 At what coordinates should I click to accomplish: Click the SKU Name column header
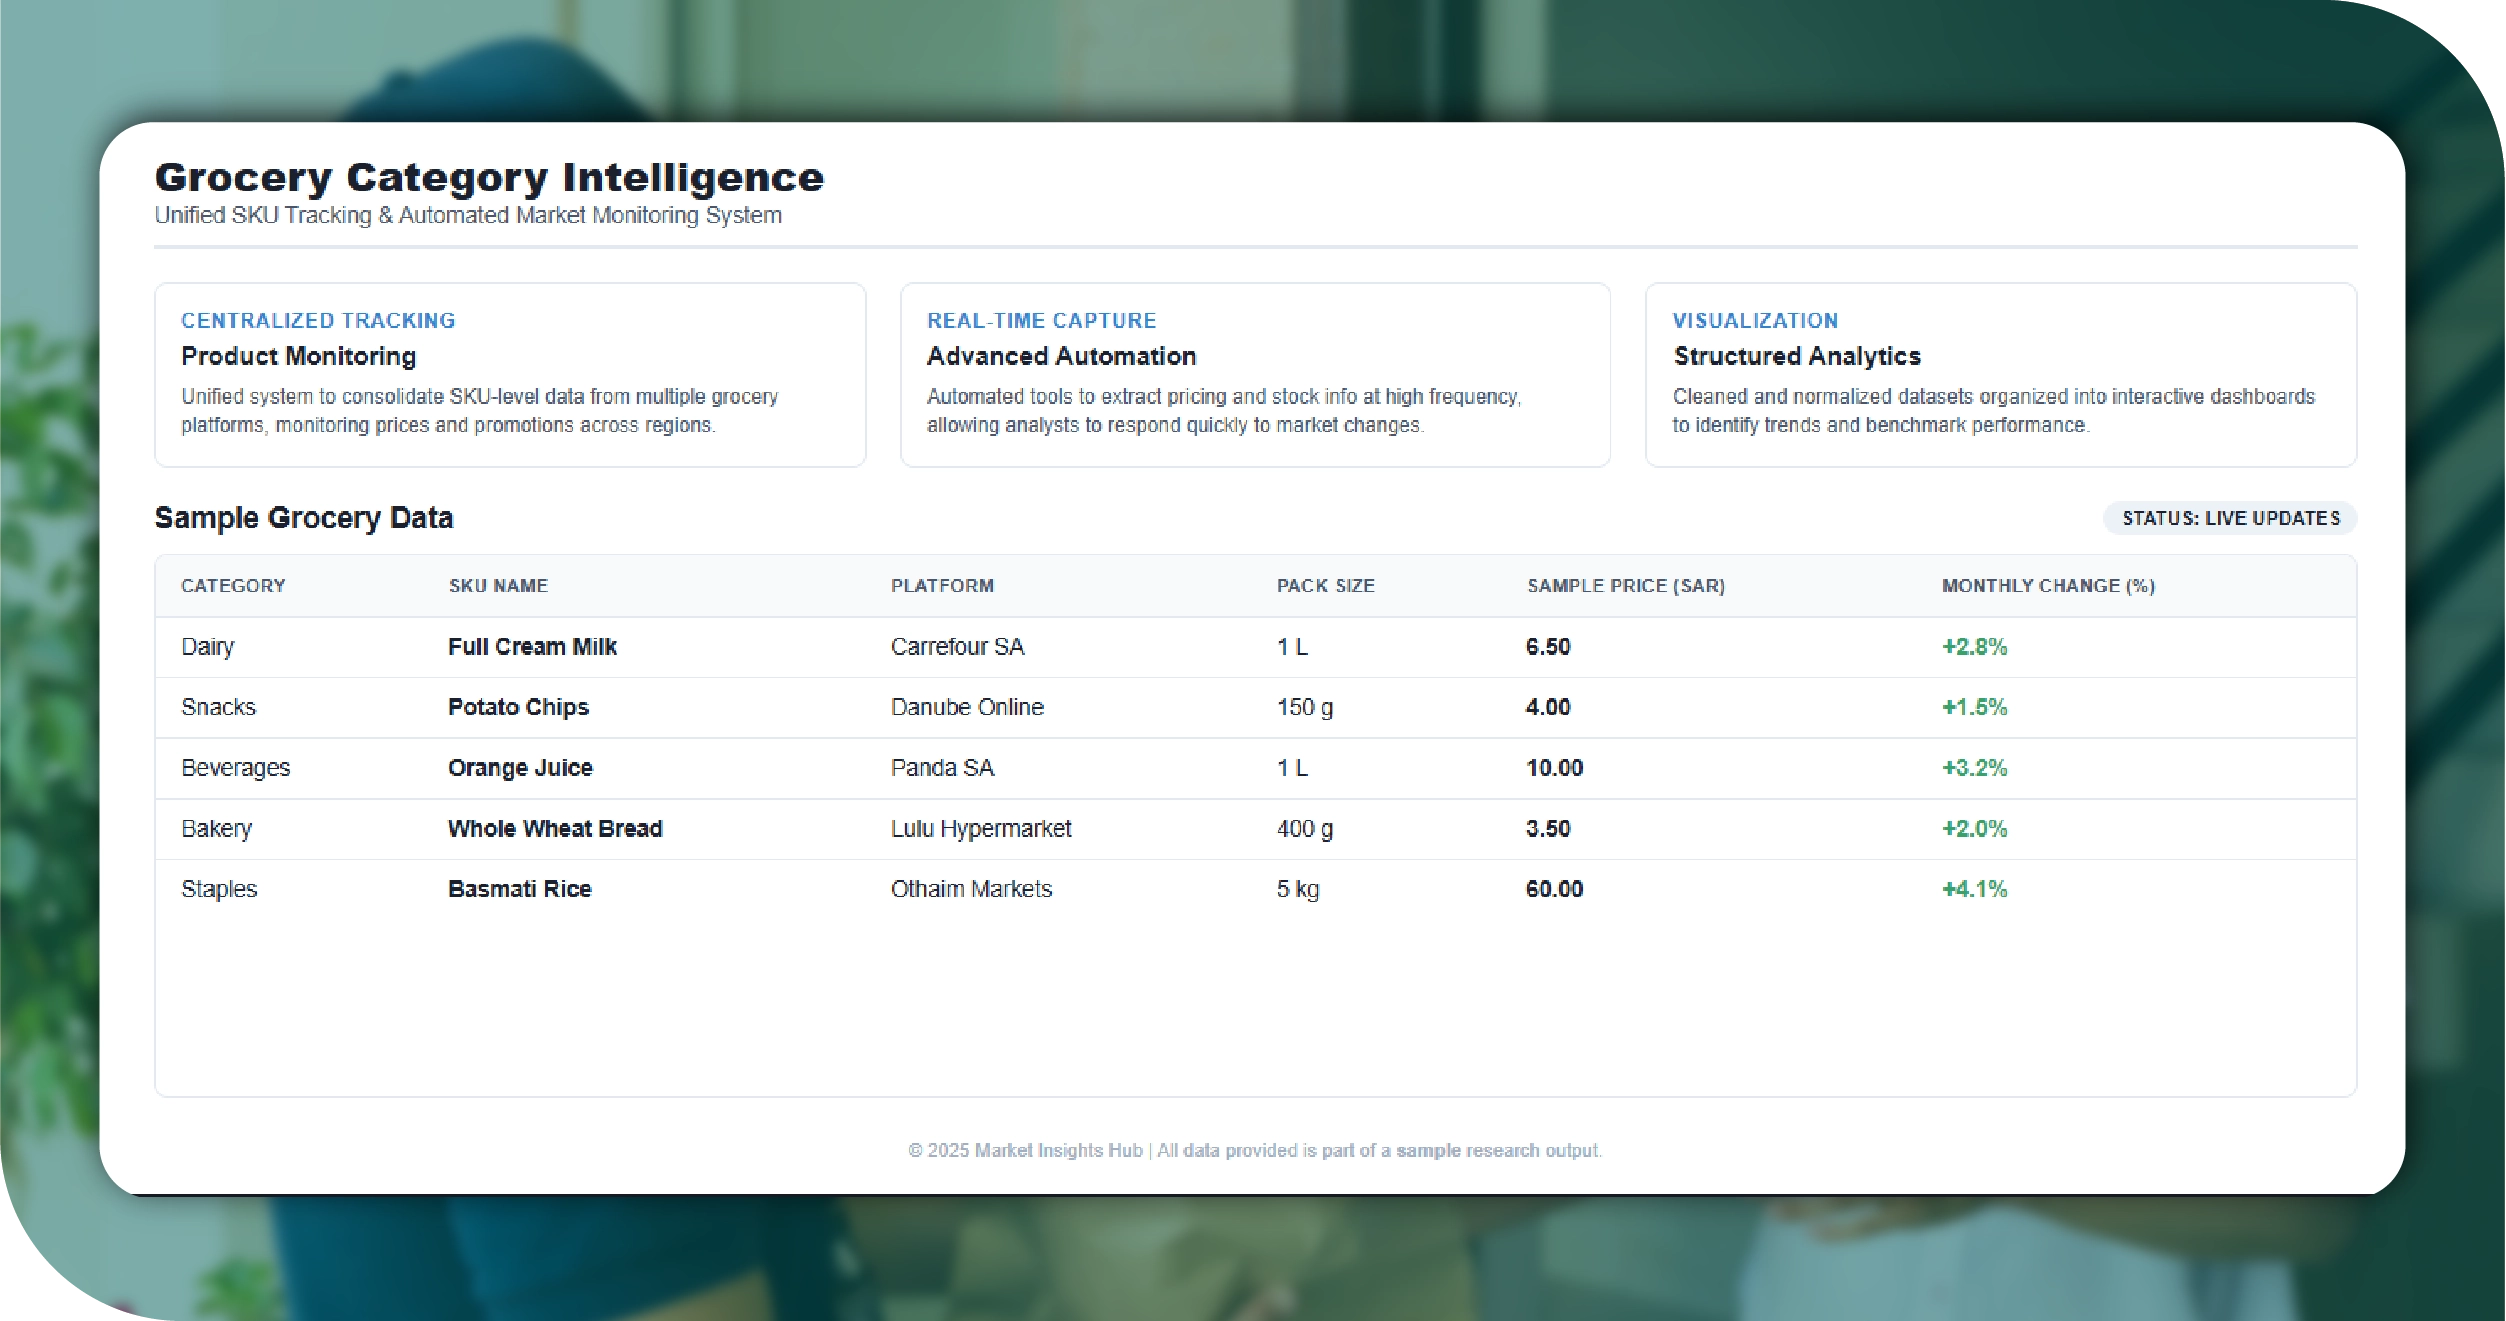(x=498, y=586)
